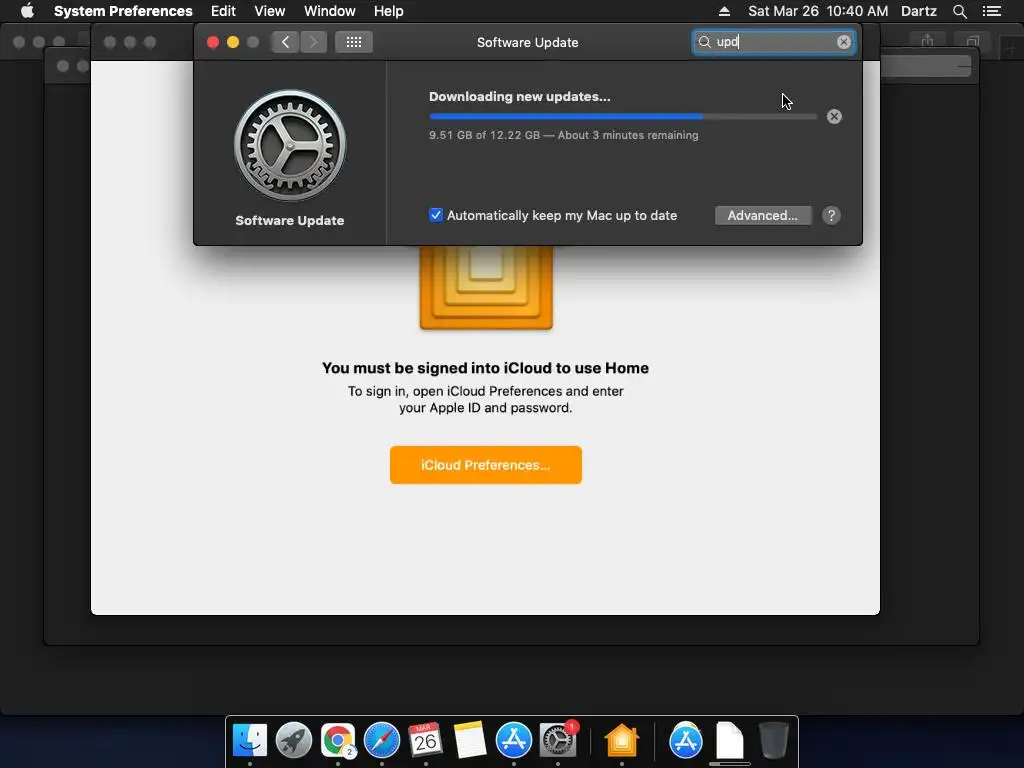Open help with the question mark button
The height and width of the screenshot is (768, 1024).
(831, 216)
